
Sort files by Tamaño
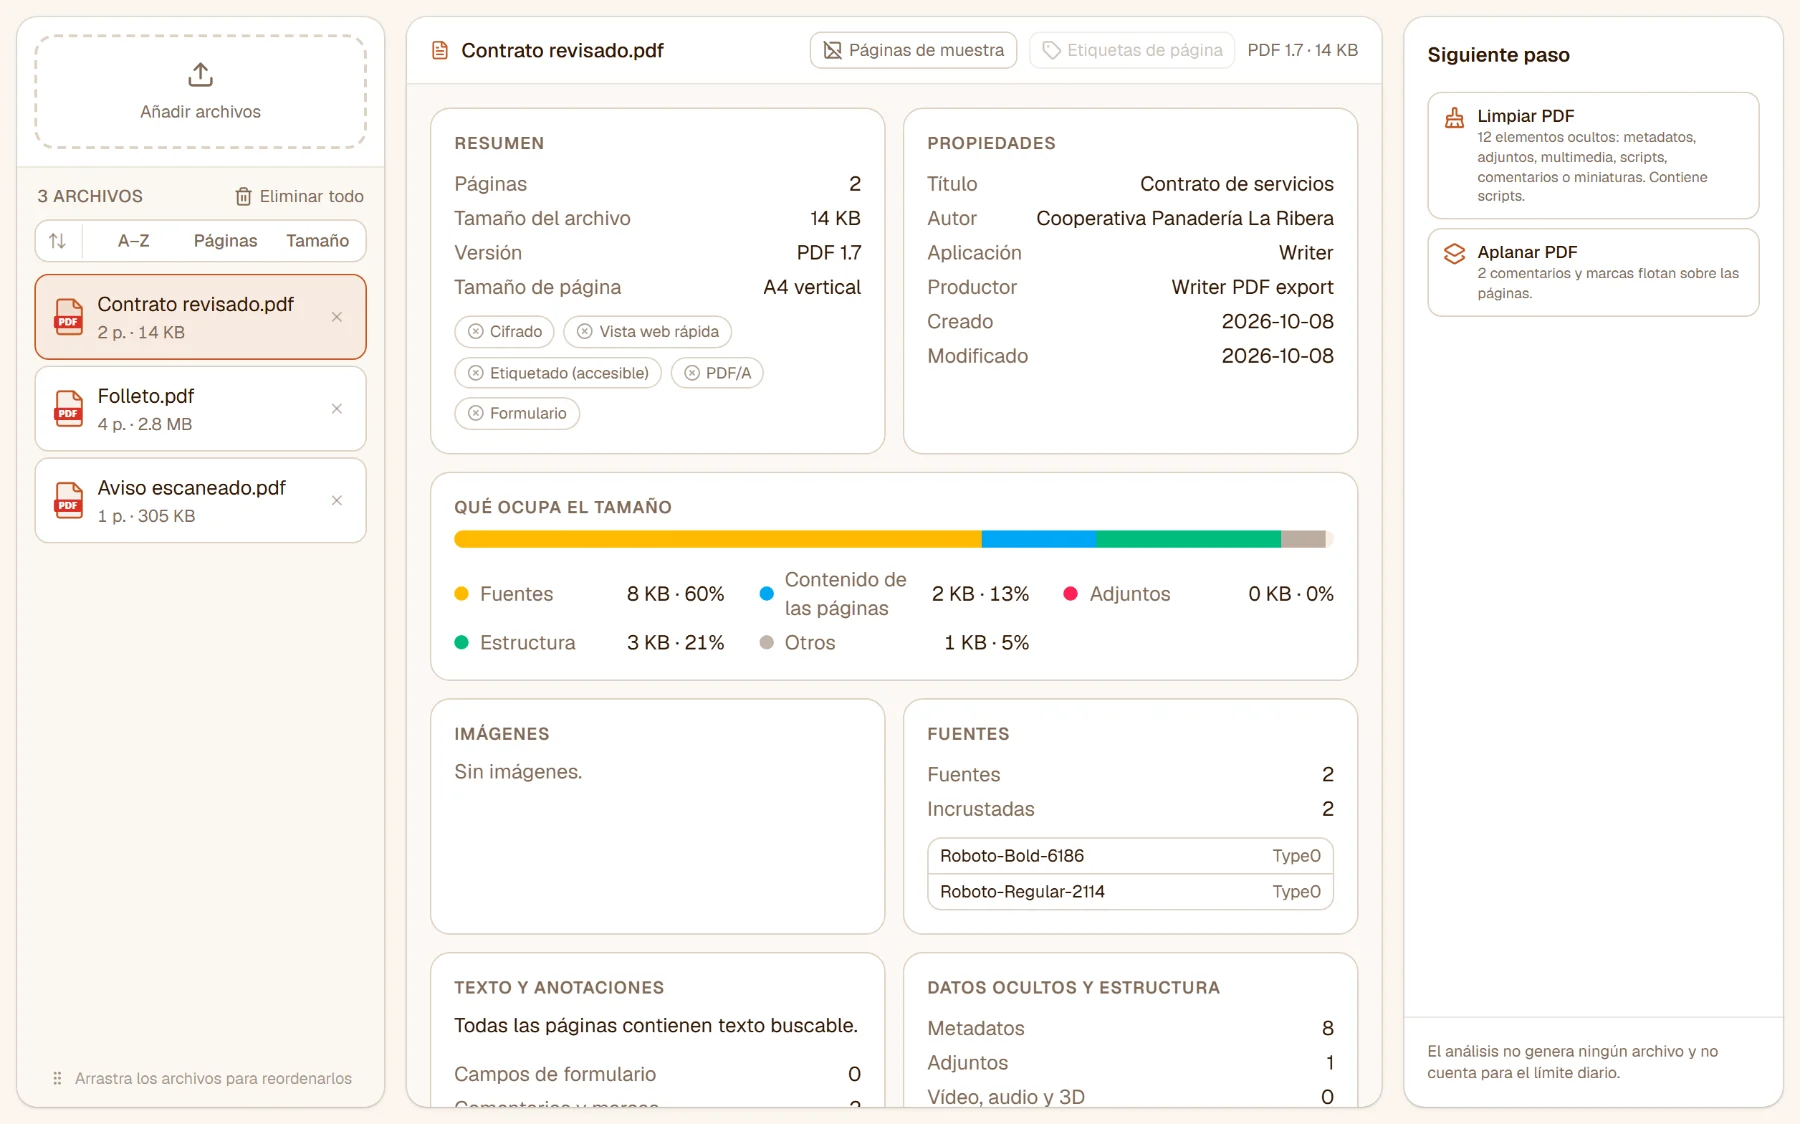click(x=317, y=241)
